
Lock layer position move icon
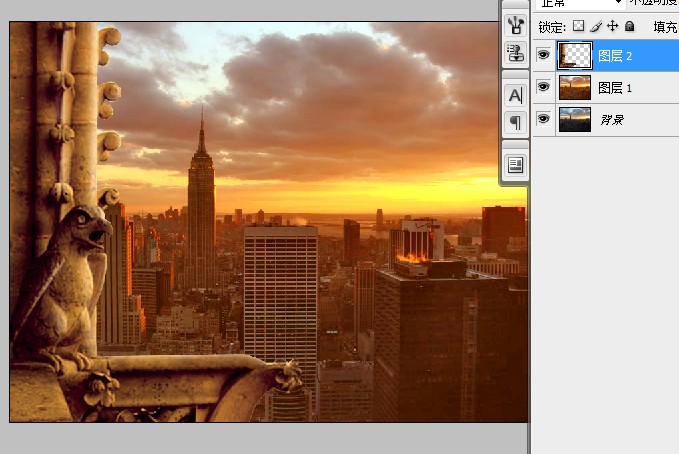tap(612, 26)
